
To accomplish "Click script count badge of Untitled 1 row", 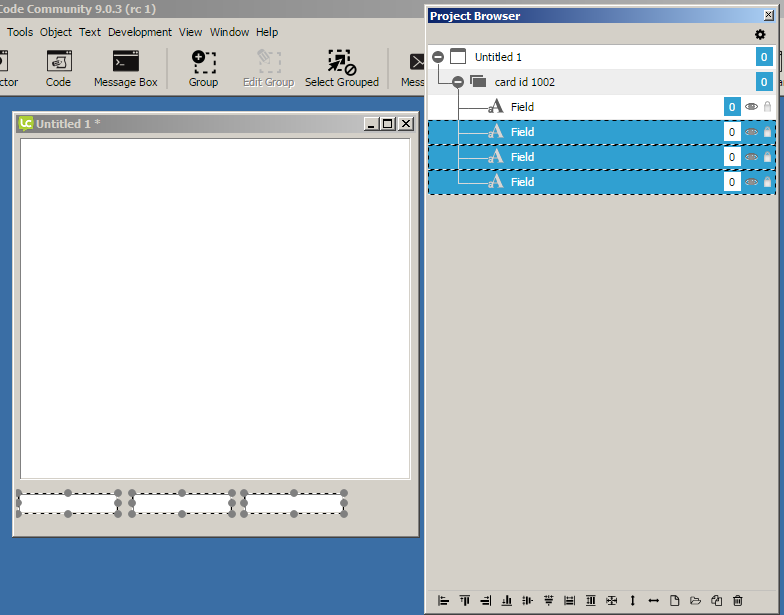I will point(764,57).
